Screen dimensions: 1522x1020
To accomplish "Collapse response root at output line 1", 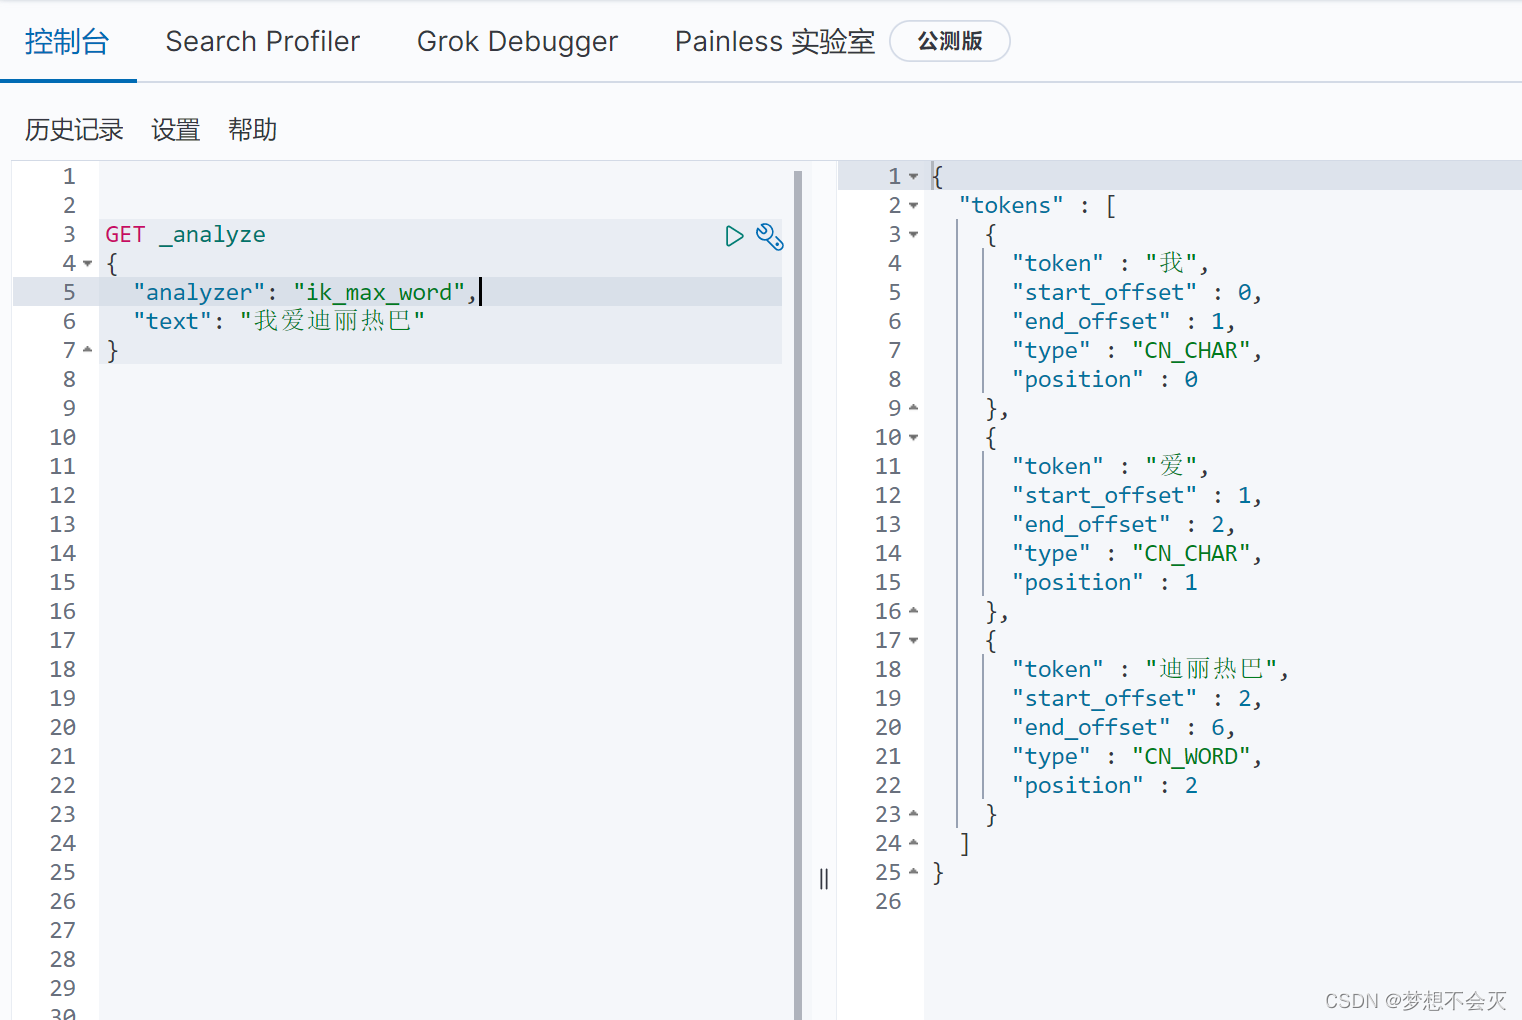I will coord(913,177).
